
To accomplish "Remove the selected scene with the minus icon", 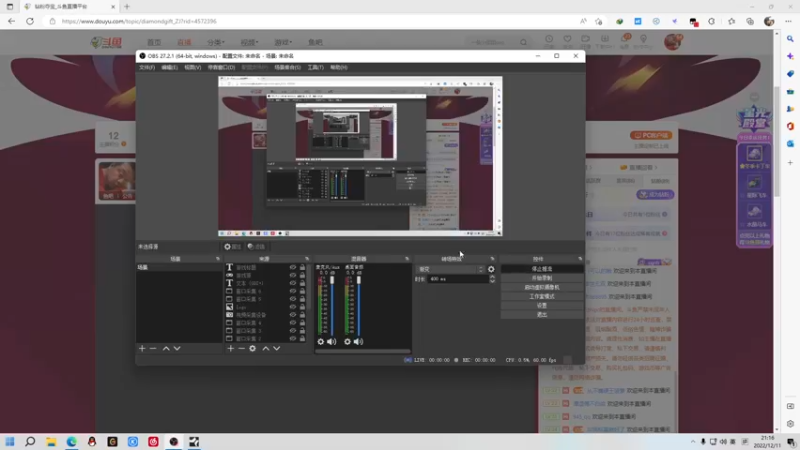I will coord(153,348).
